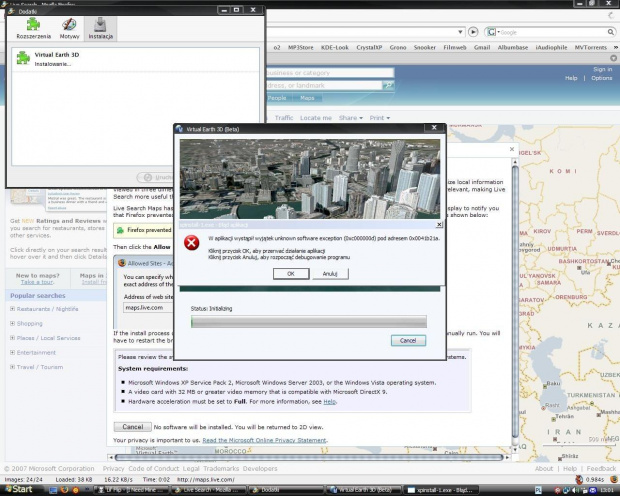
Task: Open Microsoft Online Privacy Statement link
Action: point(265,440)
